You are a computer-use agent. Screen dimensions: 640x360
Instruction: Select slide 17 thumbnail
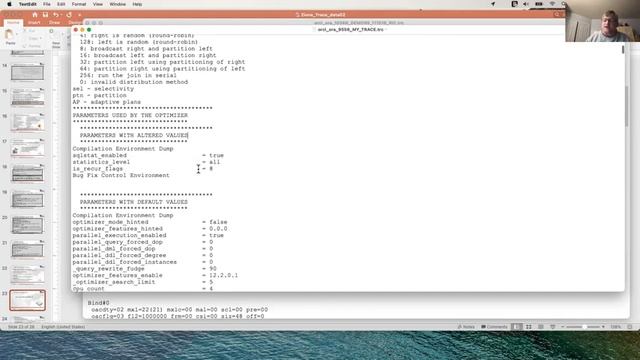[27, 148]
